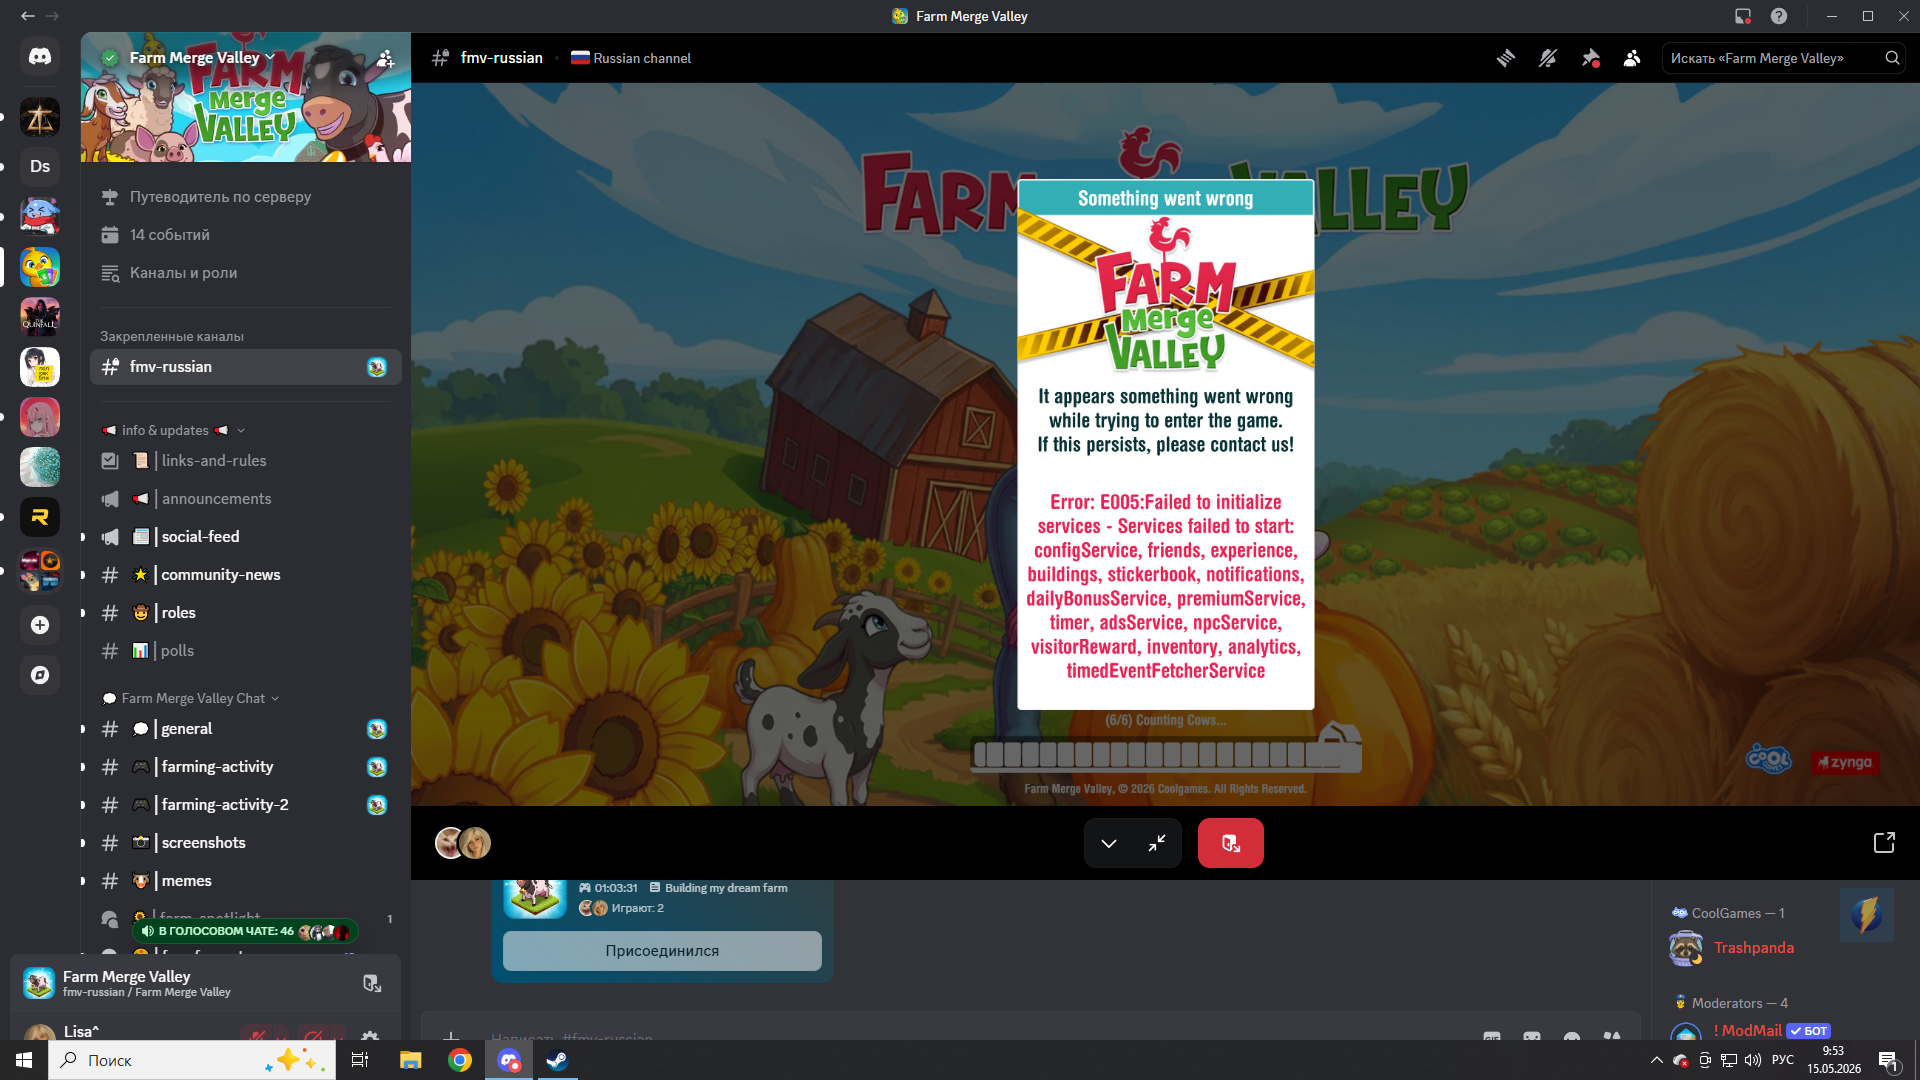
Task: Open Discord help question mark
Action: pos(1779,16)
